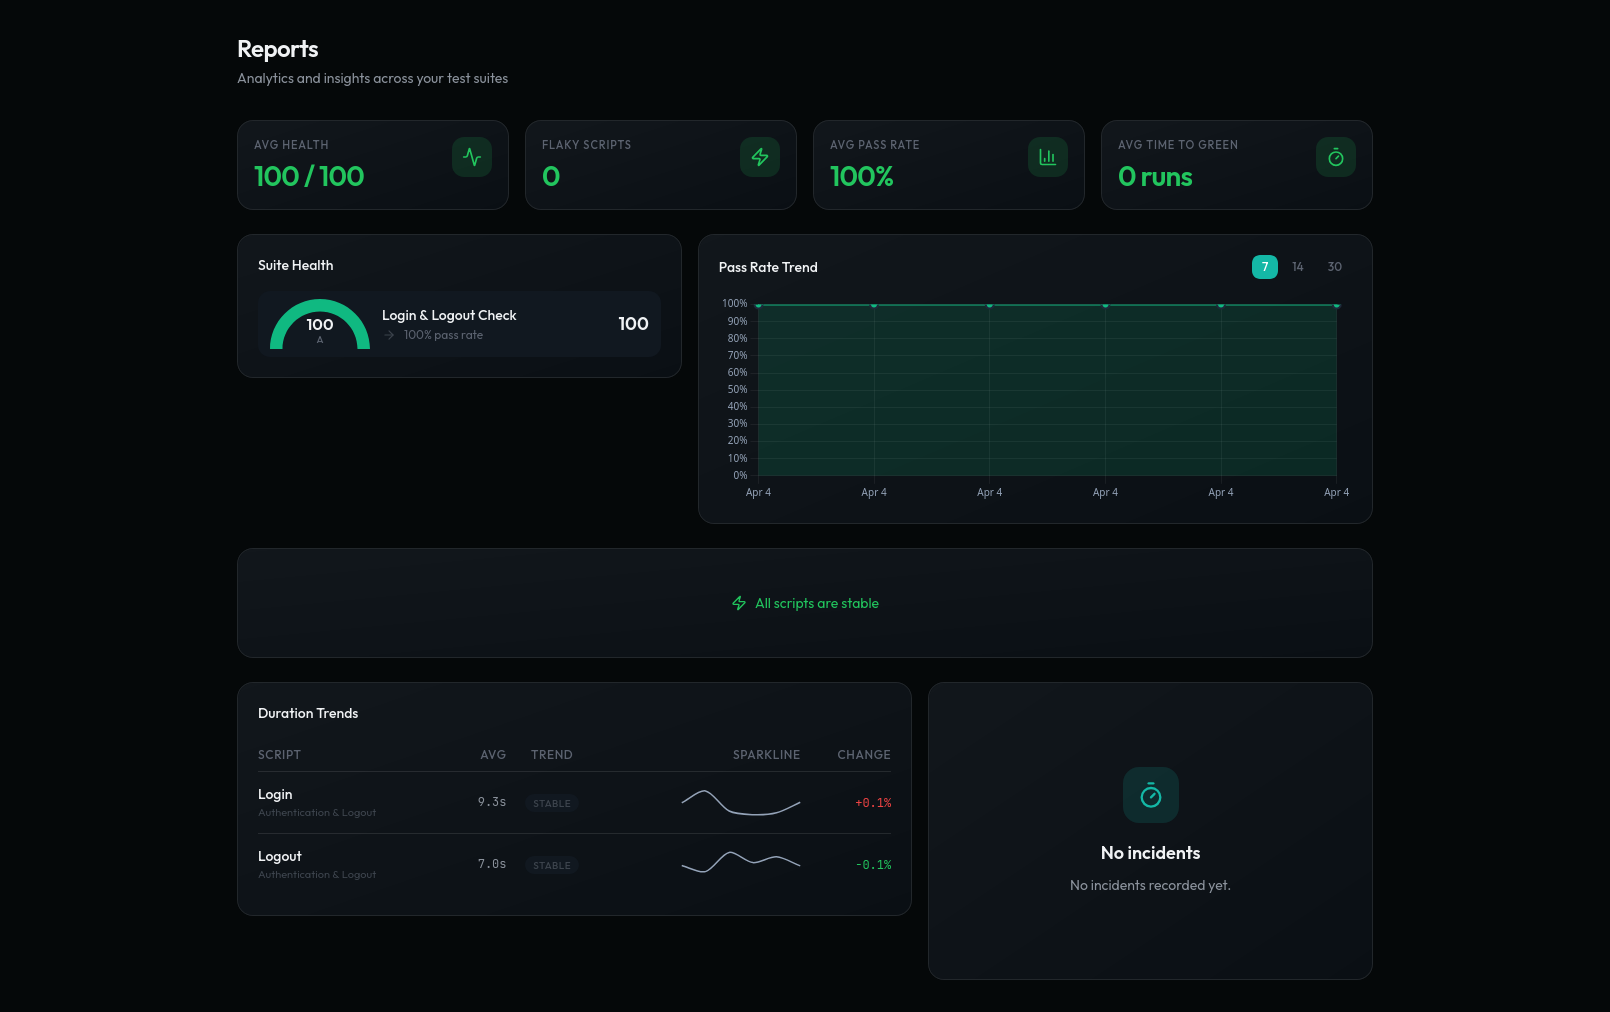The height and width of the screenshot is (1012, 1610).
Task: Click the score badge '100' on the suite row
Action: coord(633,324)
